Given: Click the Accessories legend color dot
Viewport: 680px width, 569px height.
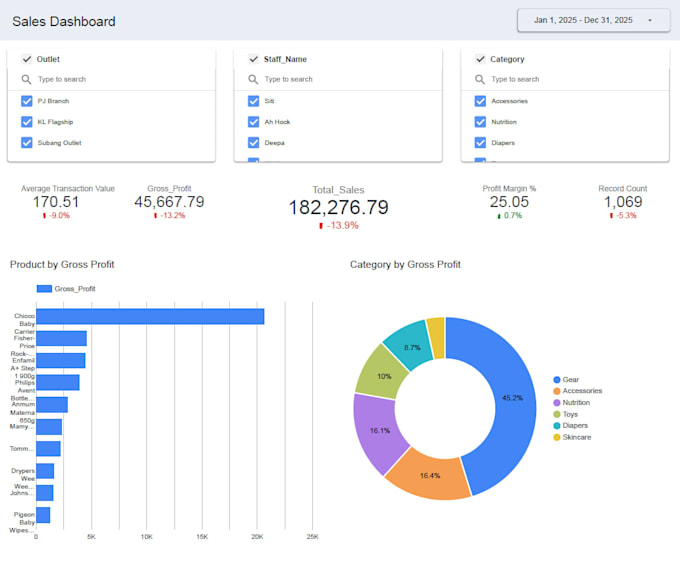Looking at the screenshot, I should pos(557,391).
